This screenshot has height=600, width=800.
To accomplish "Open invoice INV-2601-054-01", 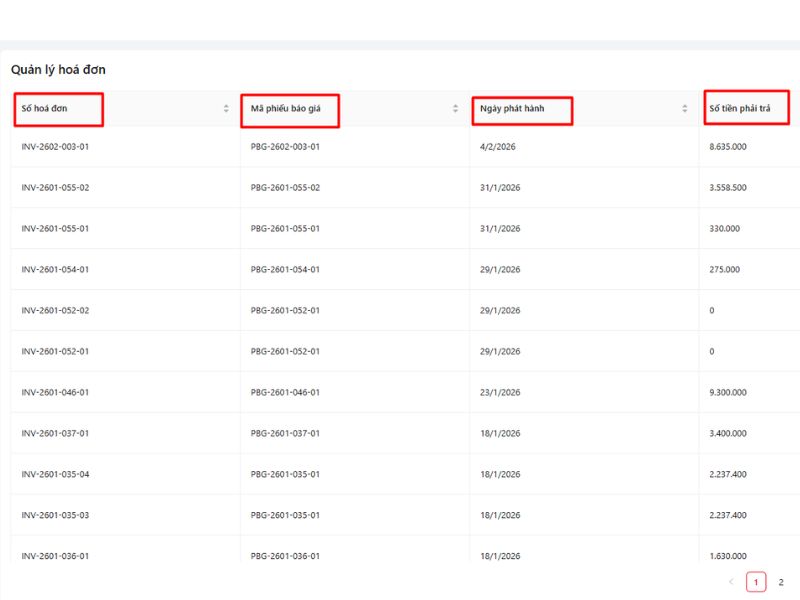I will [x=56, y=270].
